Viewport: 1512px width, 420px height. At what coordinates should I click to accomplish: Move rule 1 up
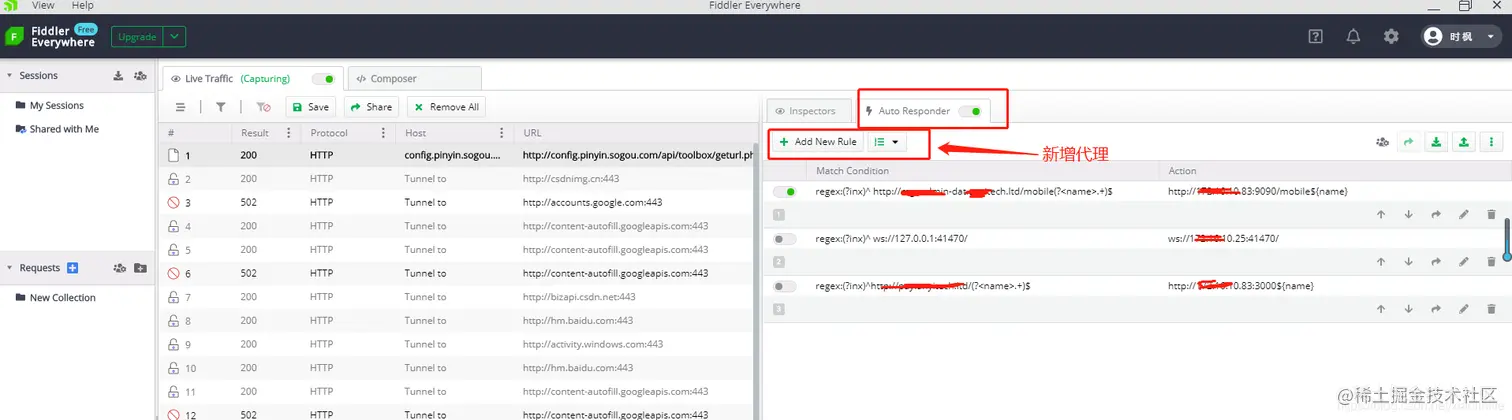(x=1381, y=214)
